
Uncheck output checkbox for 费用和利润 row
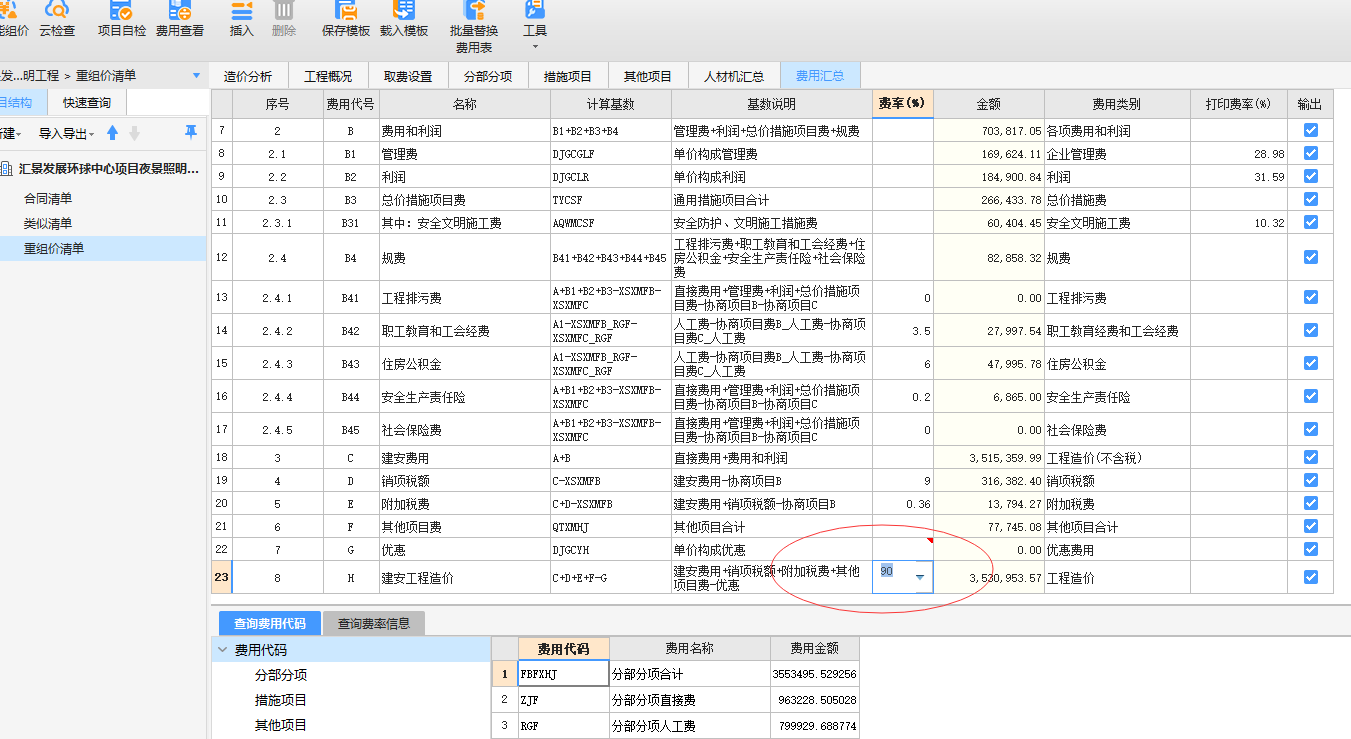point(1310,130)
